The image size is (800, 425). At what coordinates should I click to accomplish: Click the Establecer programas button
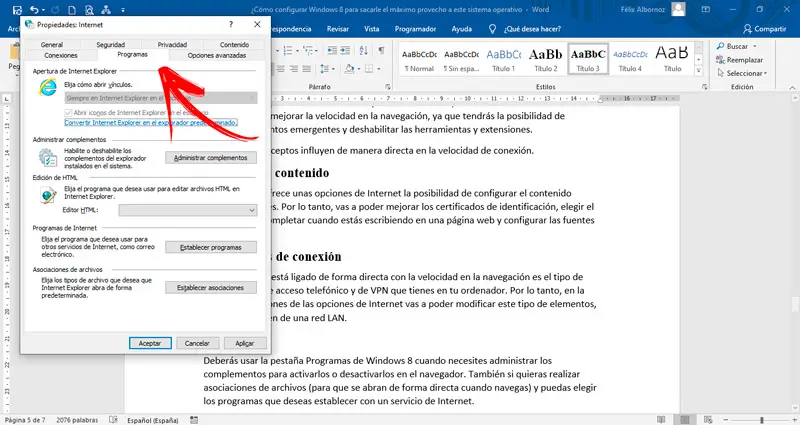point(211,247)
